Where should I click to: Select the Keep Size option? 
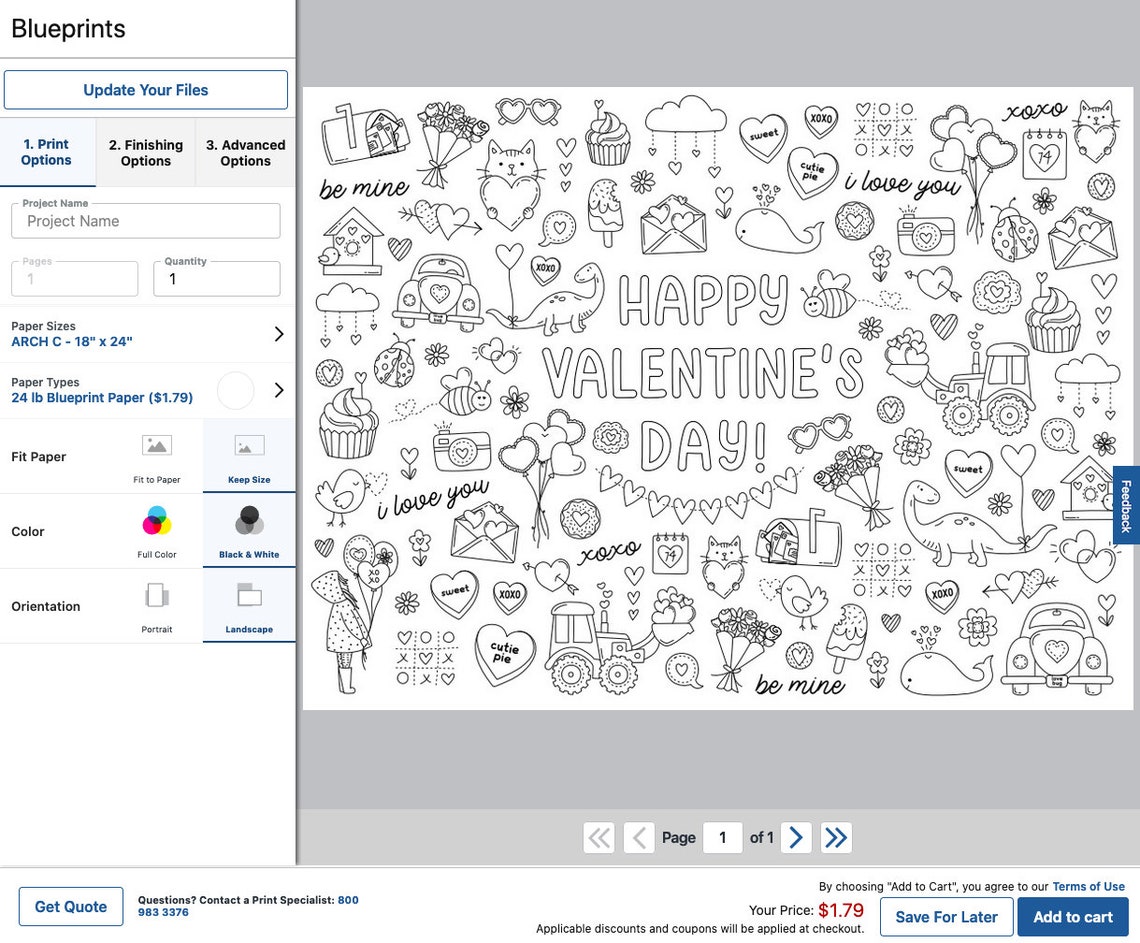(249, 456)
